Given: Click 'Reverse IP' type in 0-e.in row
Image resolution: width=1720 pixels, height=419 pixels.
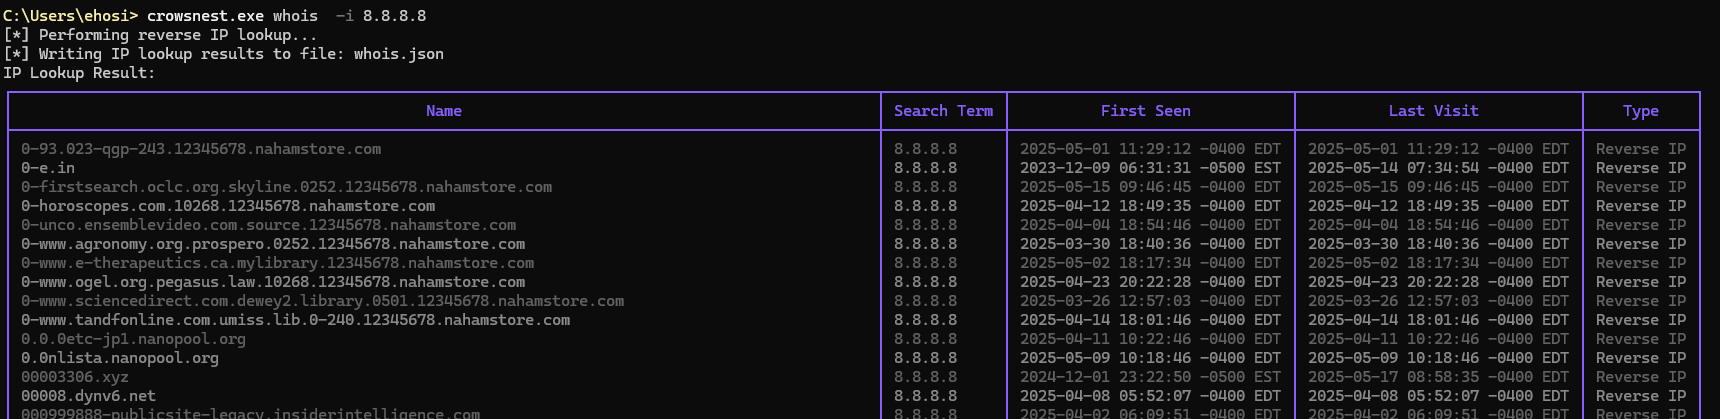Looking at the screenshot, I should click(x=1641, y=168).
